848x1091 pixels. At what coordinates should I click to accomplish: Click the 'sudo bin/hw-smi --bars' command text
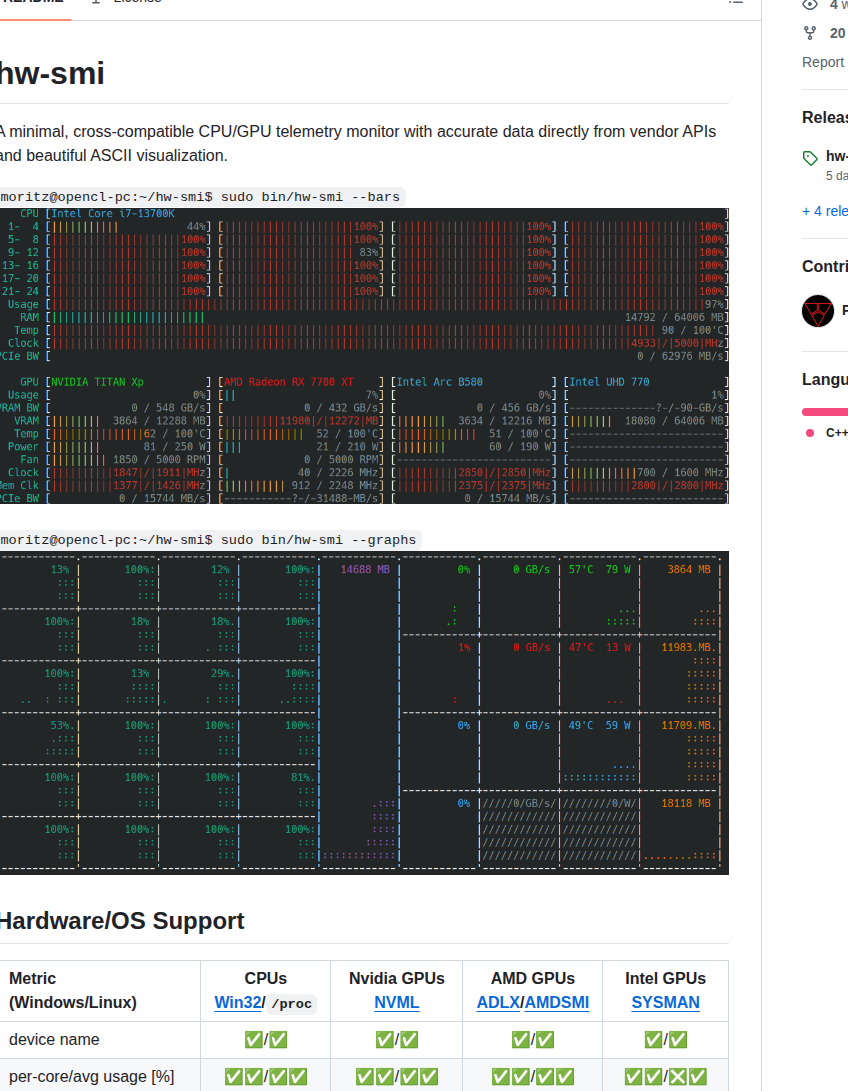coord(310,197)
